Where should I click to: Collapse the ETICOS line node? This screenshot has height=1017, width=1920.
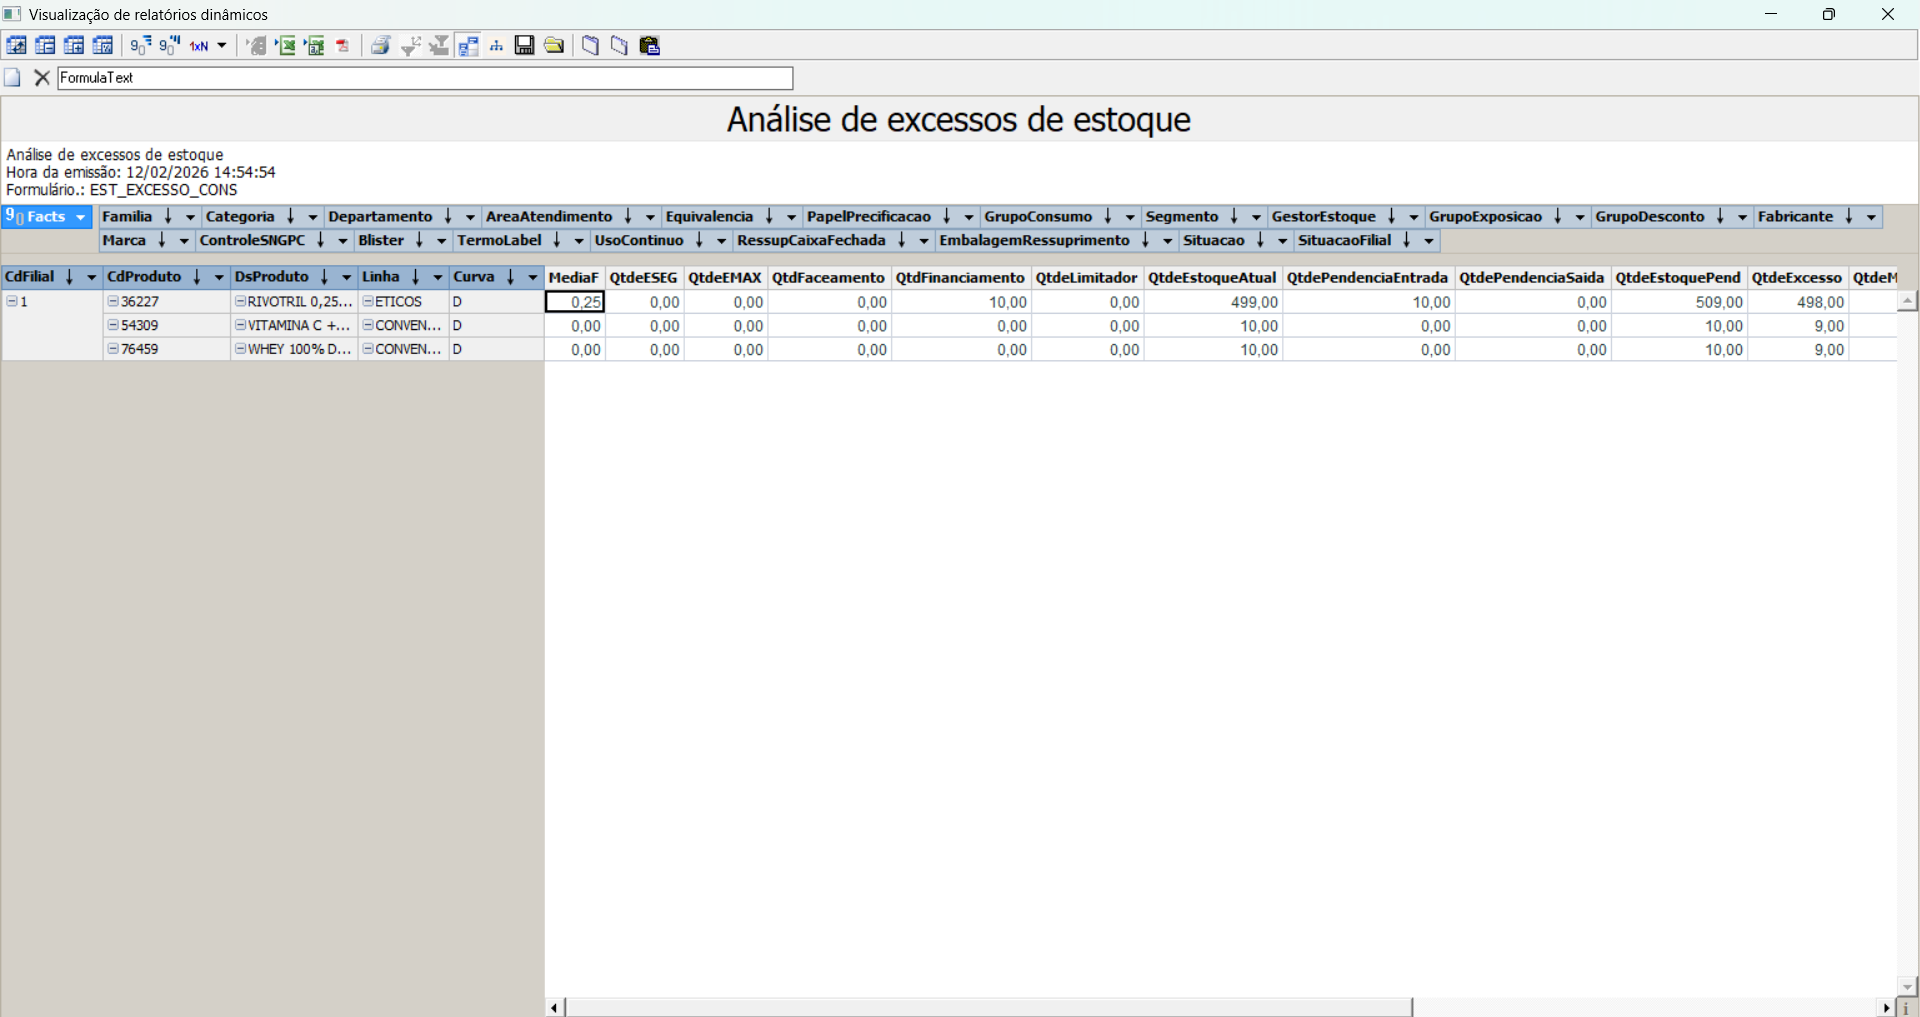(368, 301)
